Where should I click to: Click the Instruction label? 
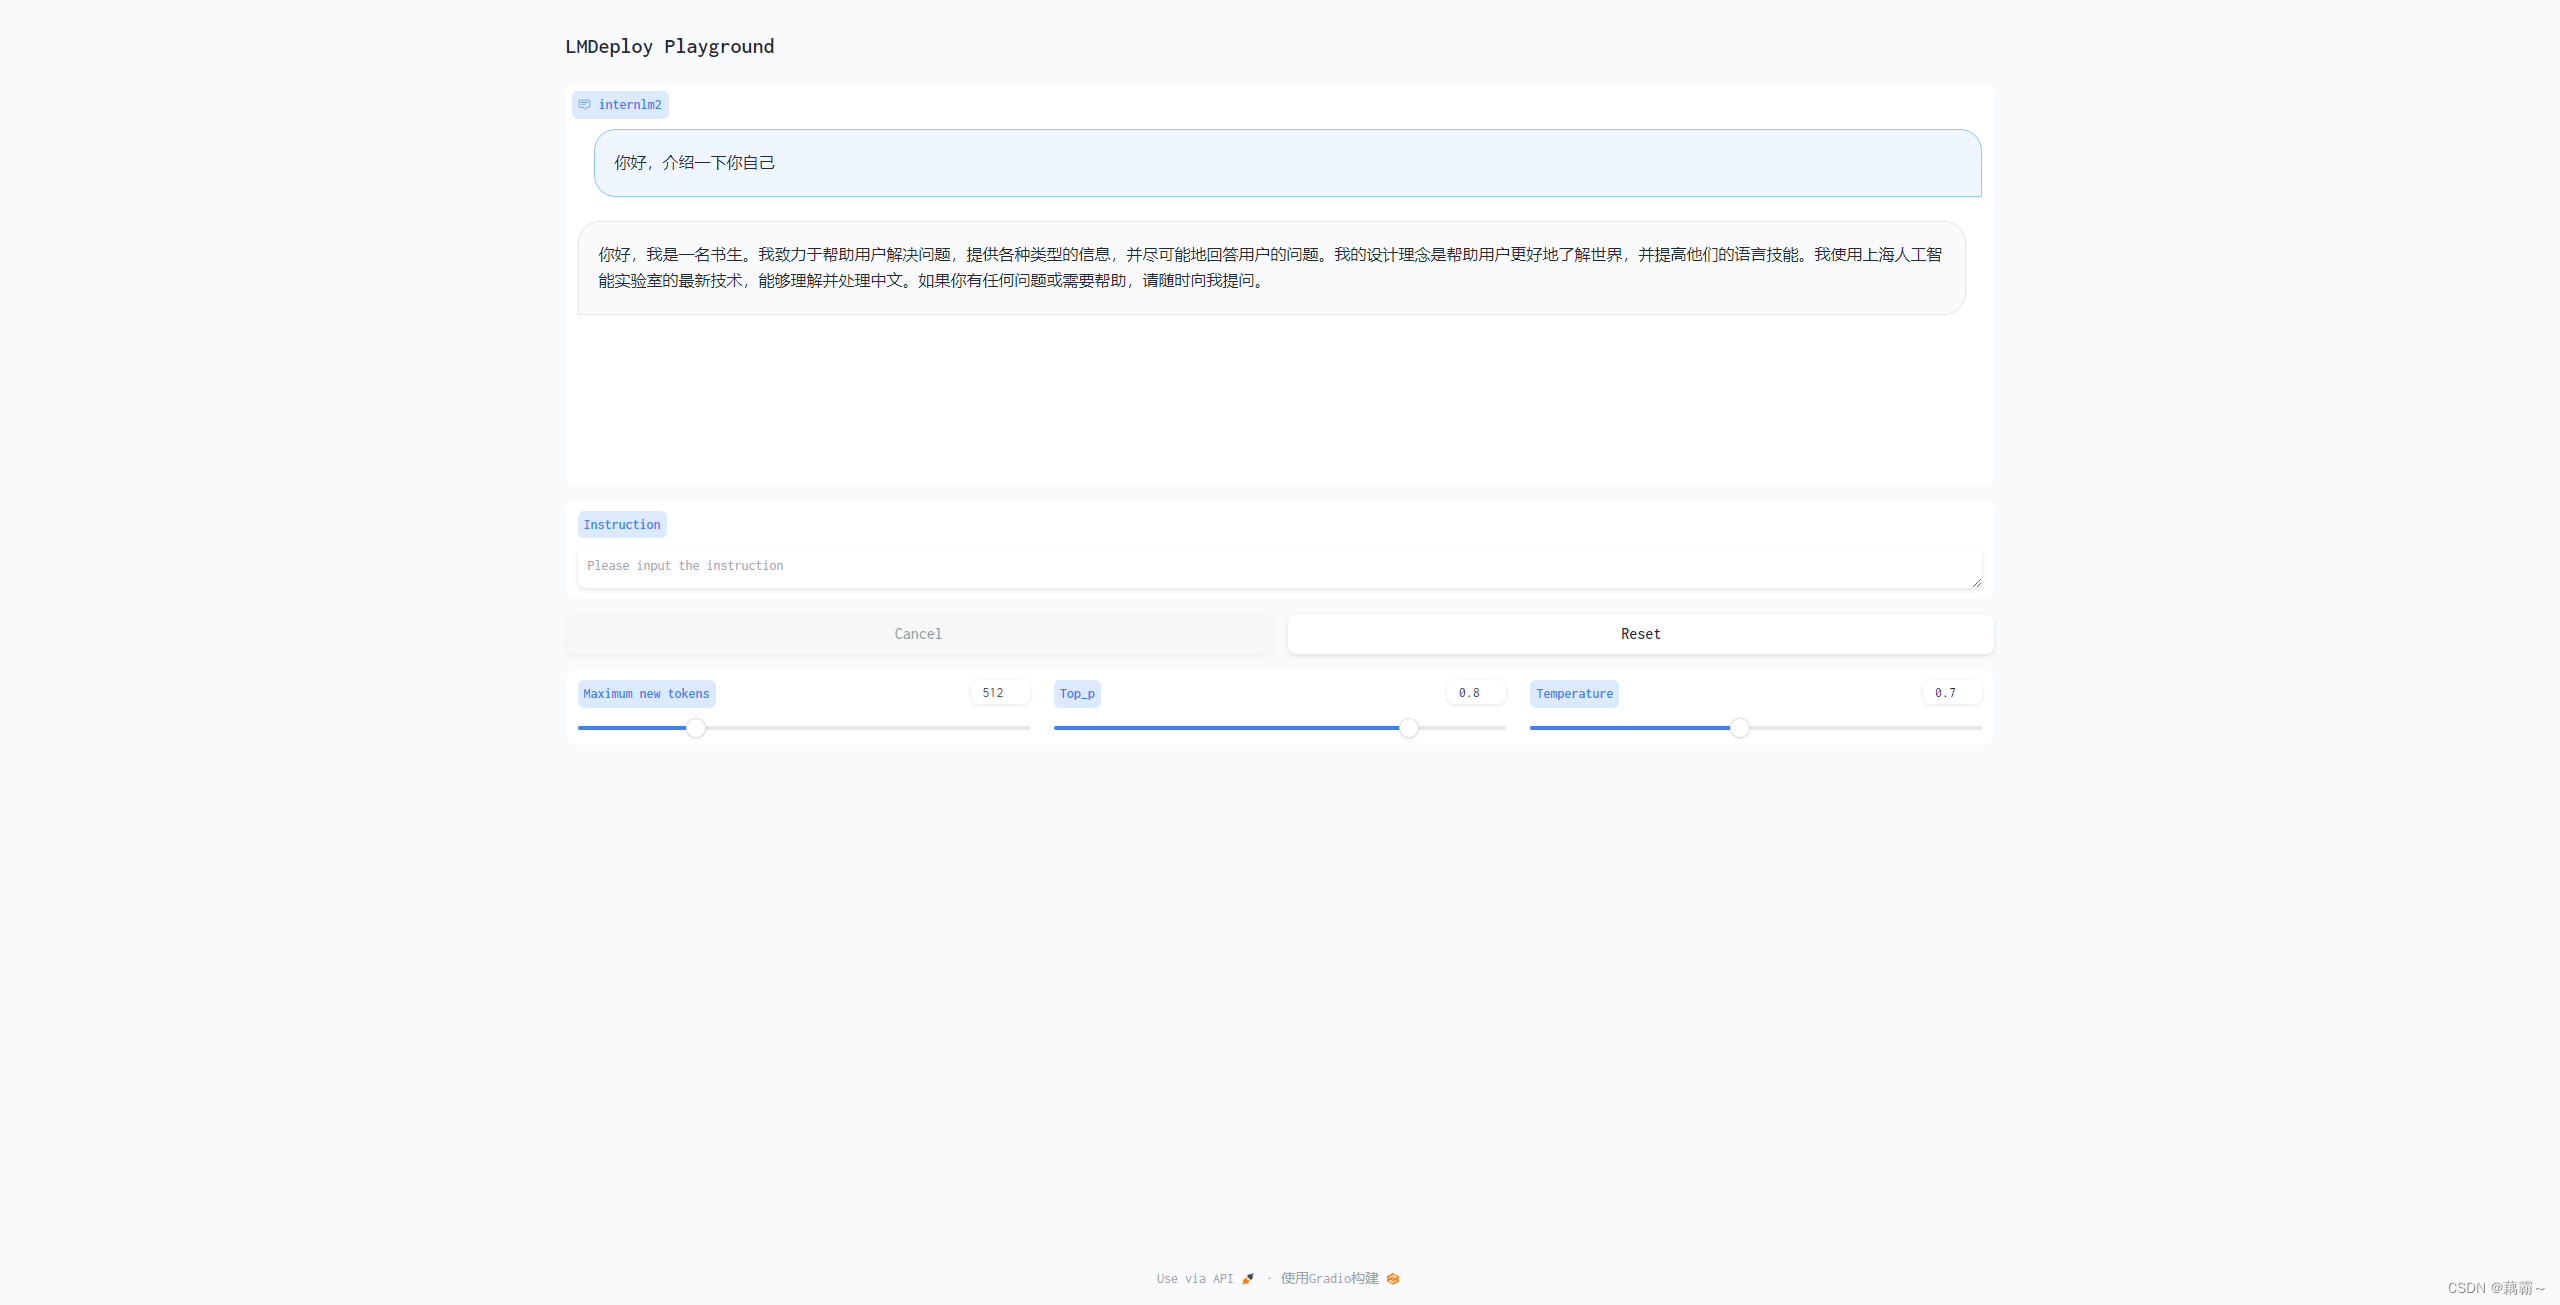tap(622, 525)
